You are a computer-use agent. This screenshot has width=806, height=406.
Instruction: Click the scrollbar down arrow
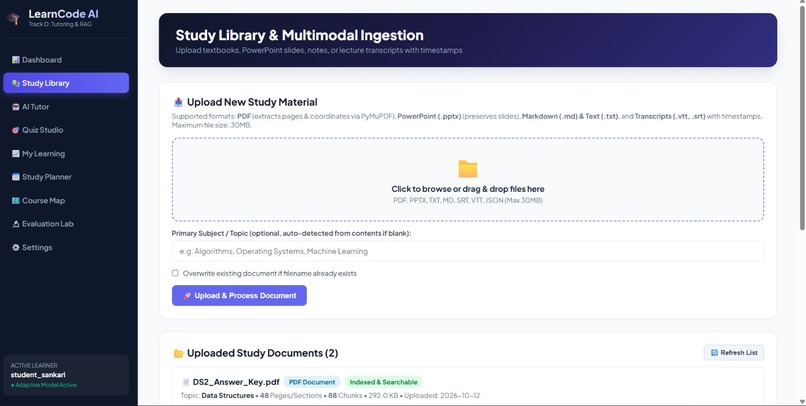[x=802, y=401]
